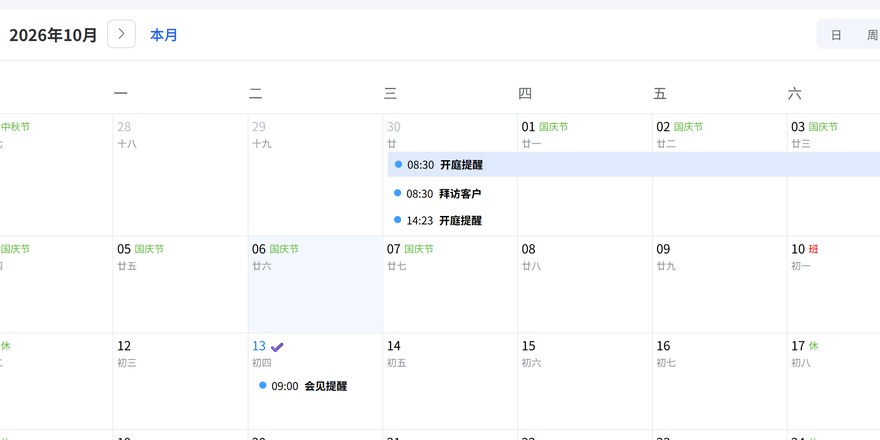The image size is (880, 440).
Task: Open the 09:00 会见提醒 event
Action: [x=303, y=386]
